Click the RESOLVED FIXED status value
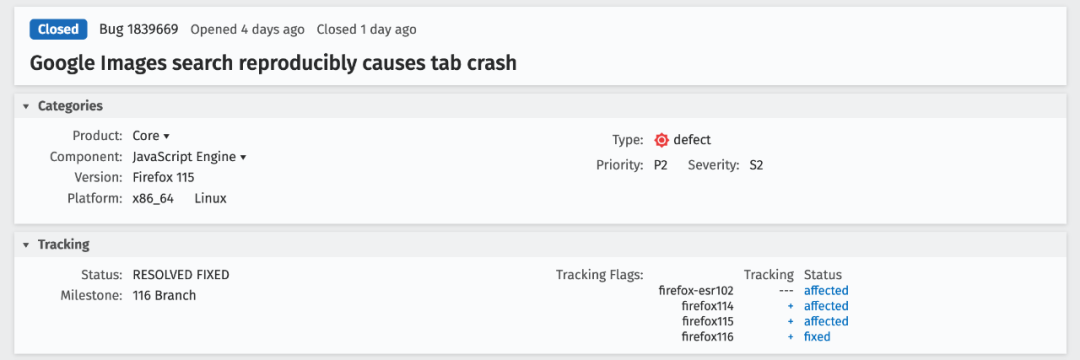 (x=180, y=275)
